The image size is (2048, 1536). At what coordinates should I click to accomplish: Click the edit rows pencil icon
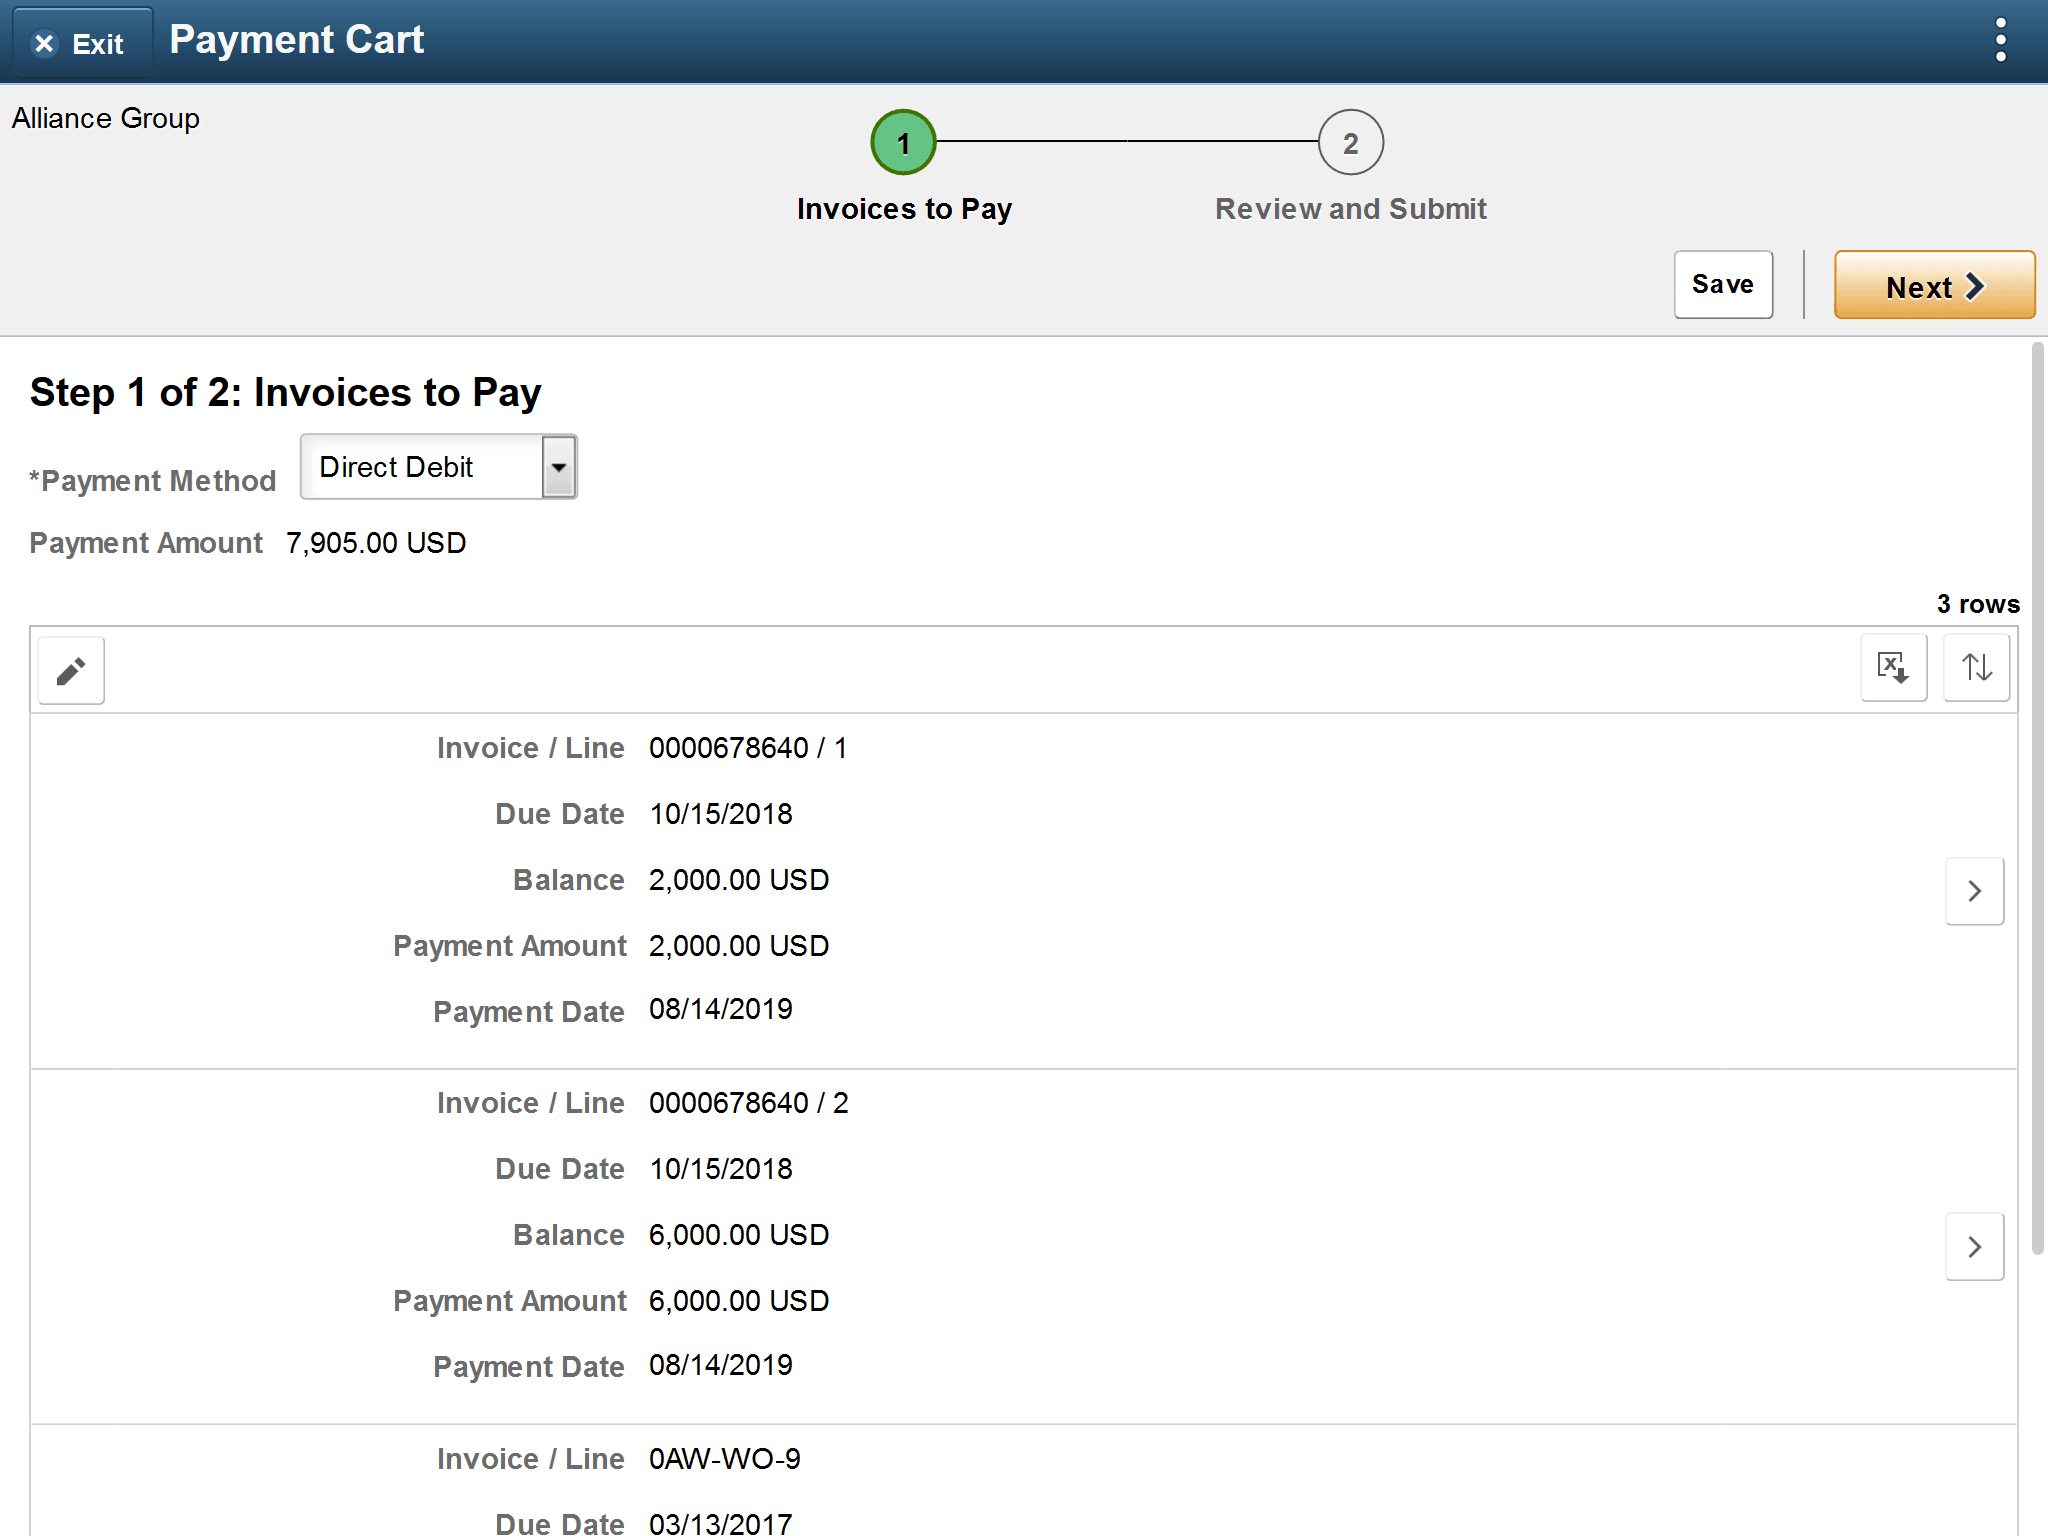click(x=68, y=670)
